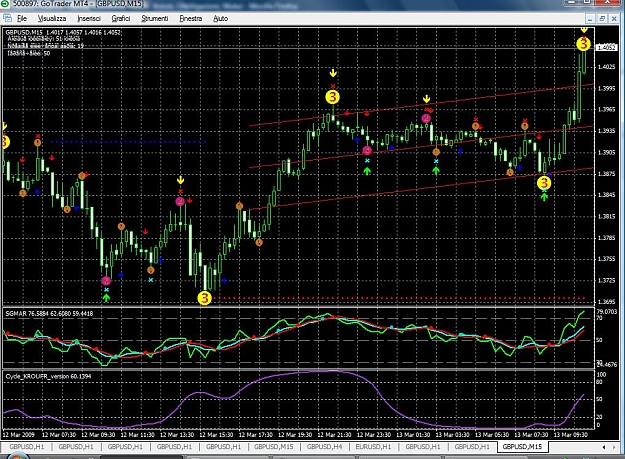The width and height of the screenshot is (625, 459).
Task: Click the 1.4025 price scale label
Action: pos(606,67)
